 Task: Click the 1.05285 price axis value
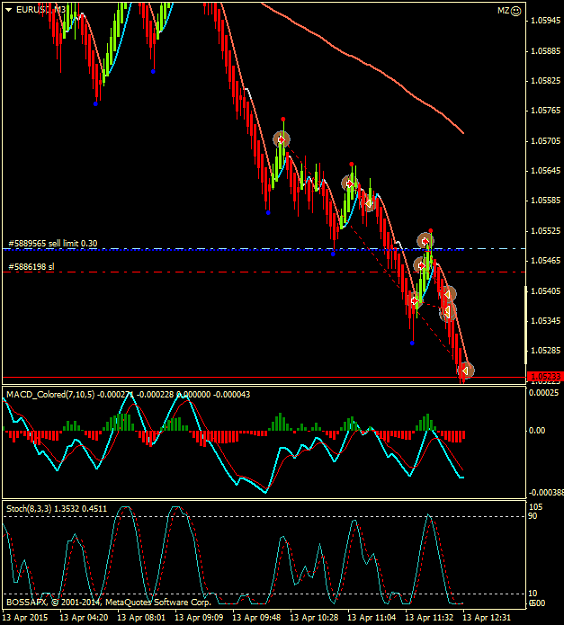point(546,351)
